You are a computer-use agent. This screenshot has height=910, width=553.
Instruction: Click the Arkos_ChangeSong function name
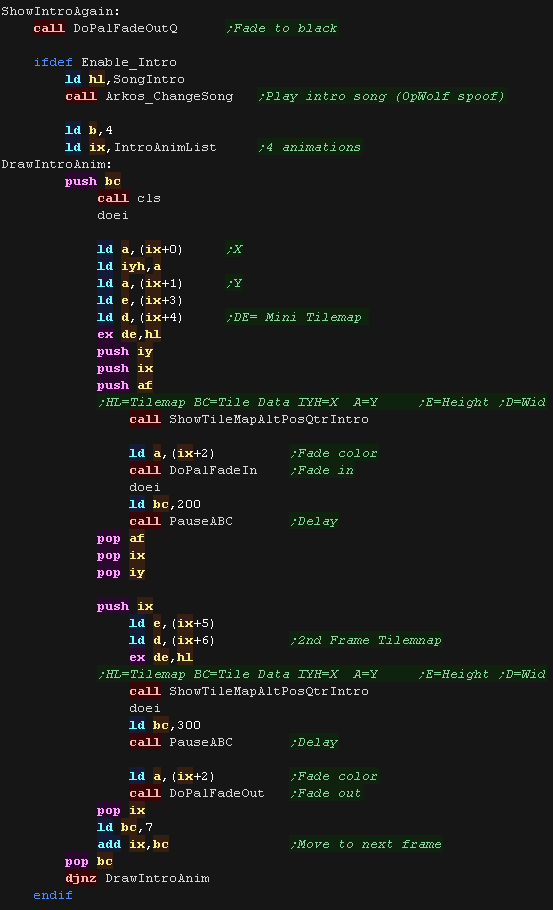click(169, 96)
